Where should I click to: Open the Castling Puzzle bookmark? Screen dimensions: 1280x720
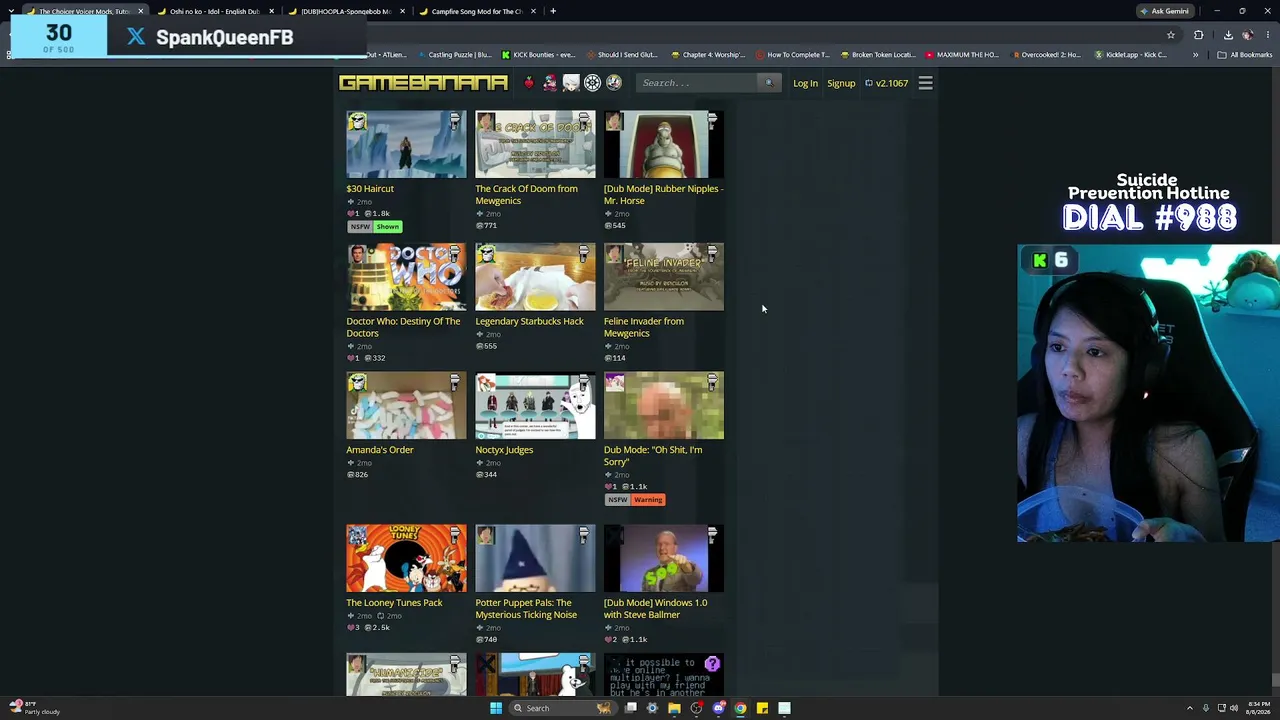pos(455,55)
